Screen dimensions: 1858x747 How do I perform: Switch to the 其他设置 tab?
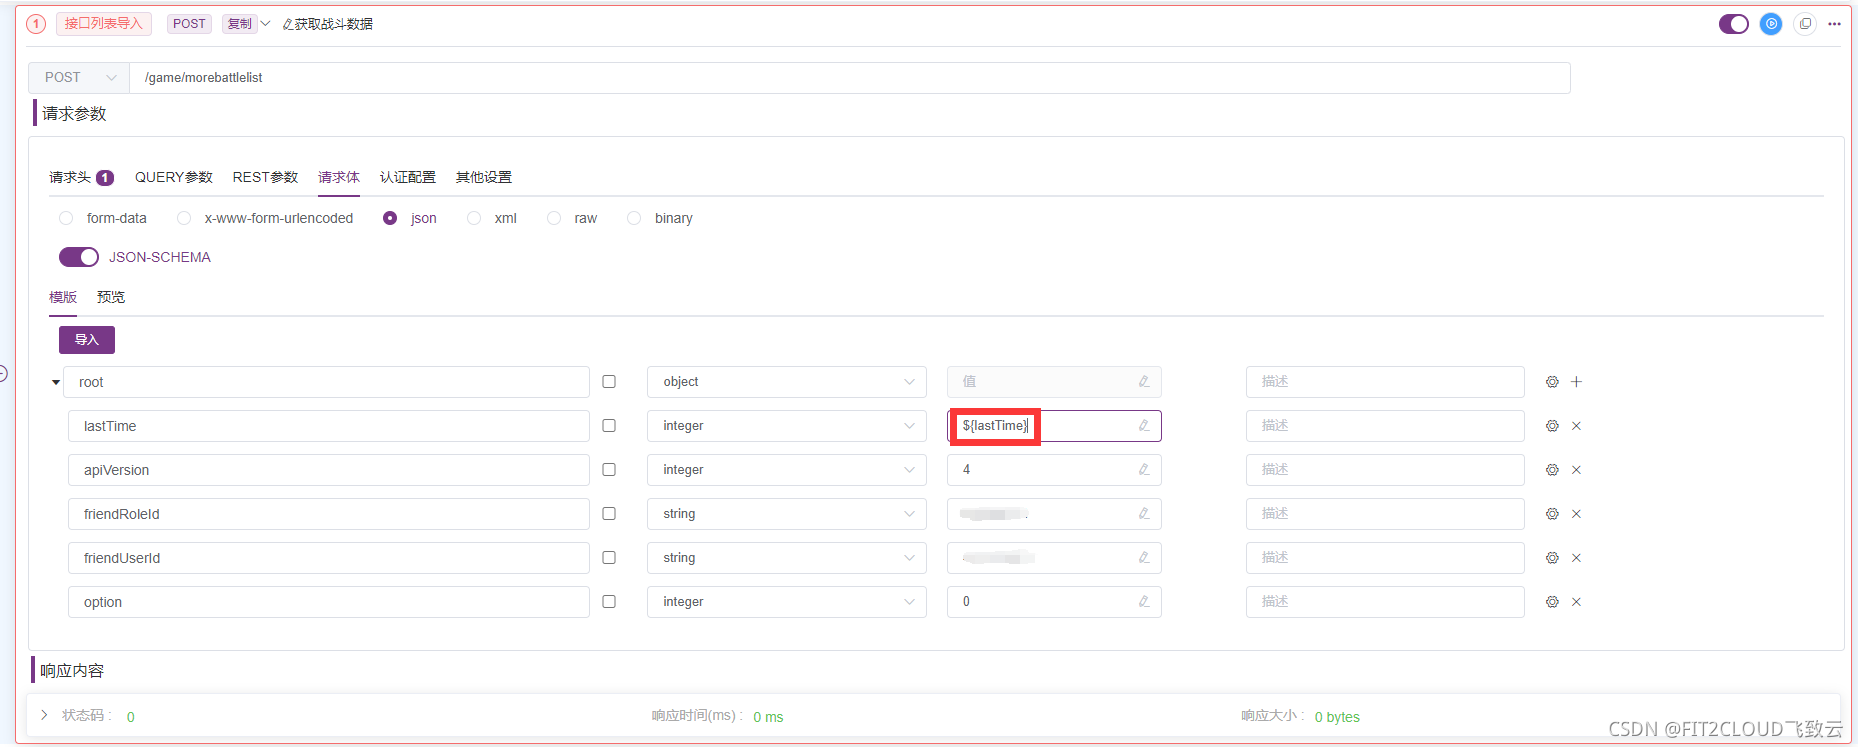coord(484,177)
